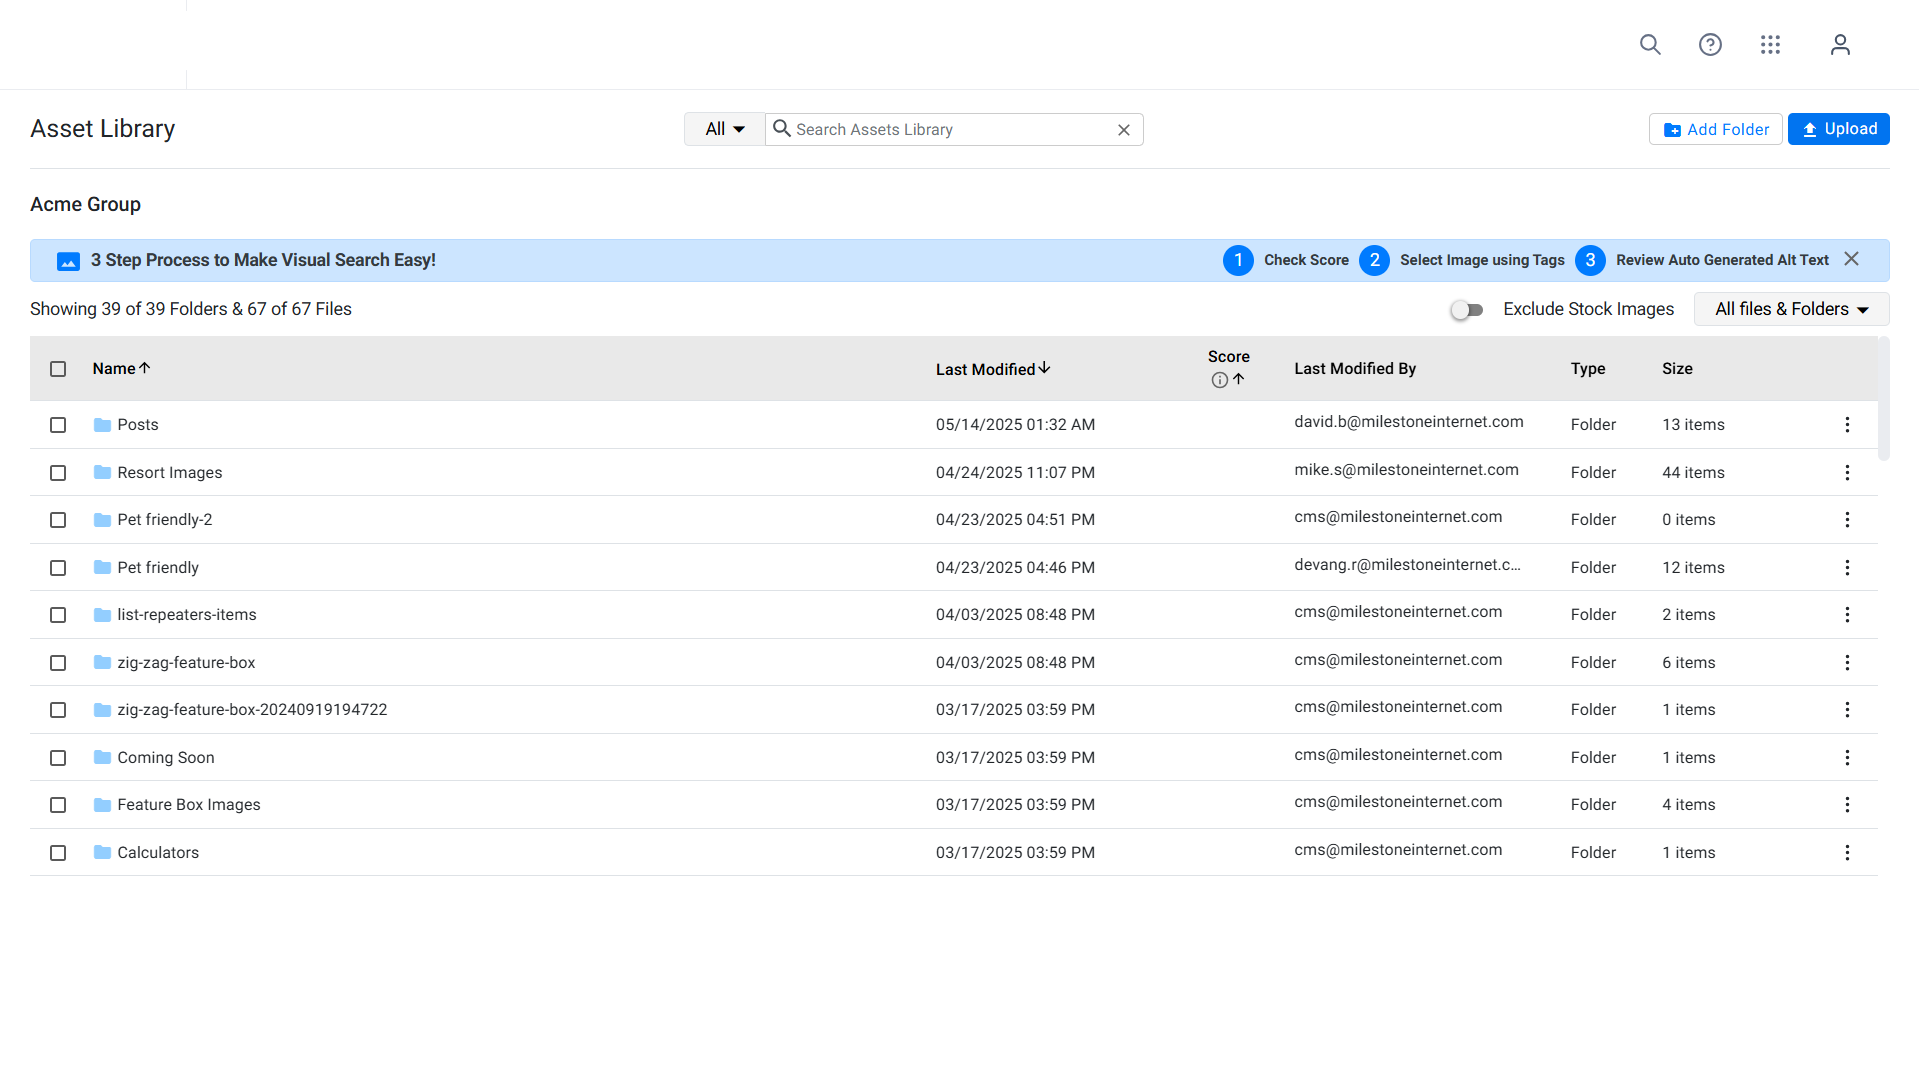Screen dimensions: 1919x1079
Task: Dismiss the 3 Step Process banner
Action: (1851, 259)
